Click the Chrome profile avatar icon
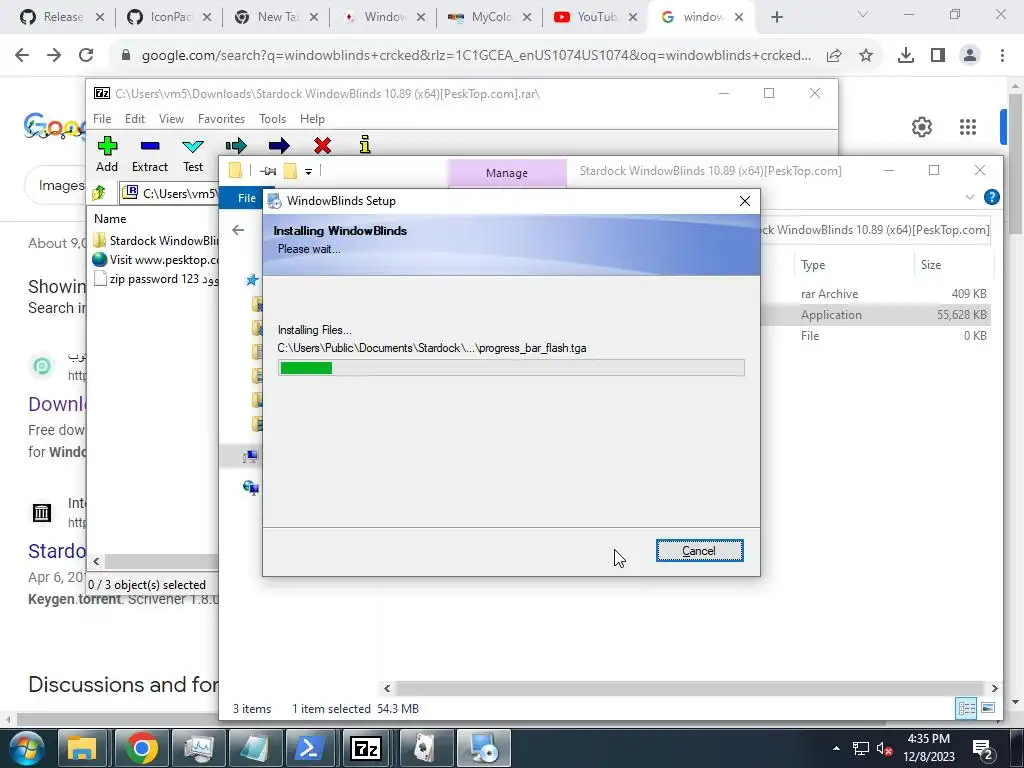Screen dimensions: 1024x768 970,56
